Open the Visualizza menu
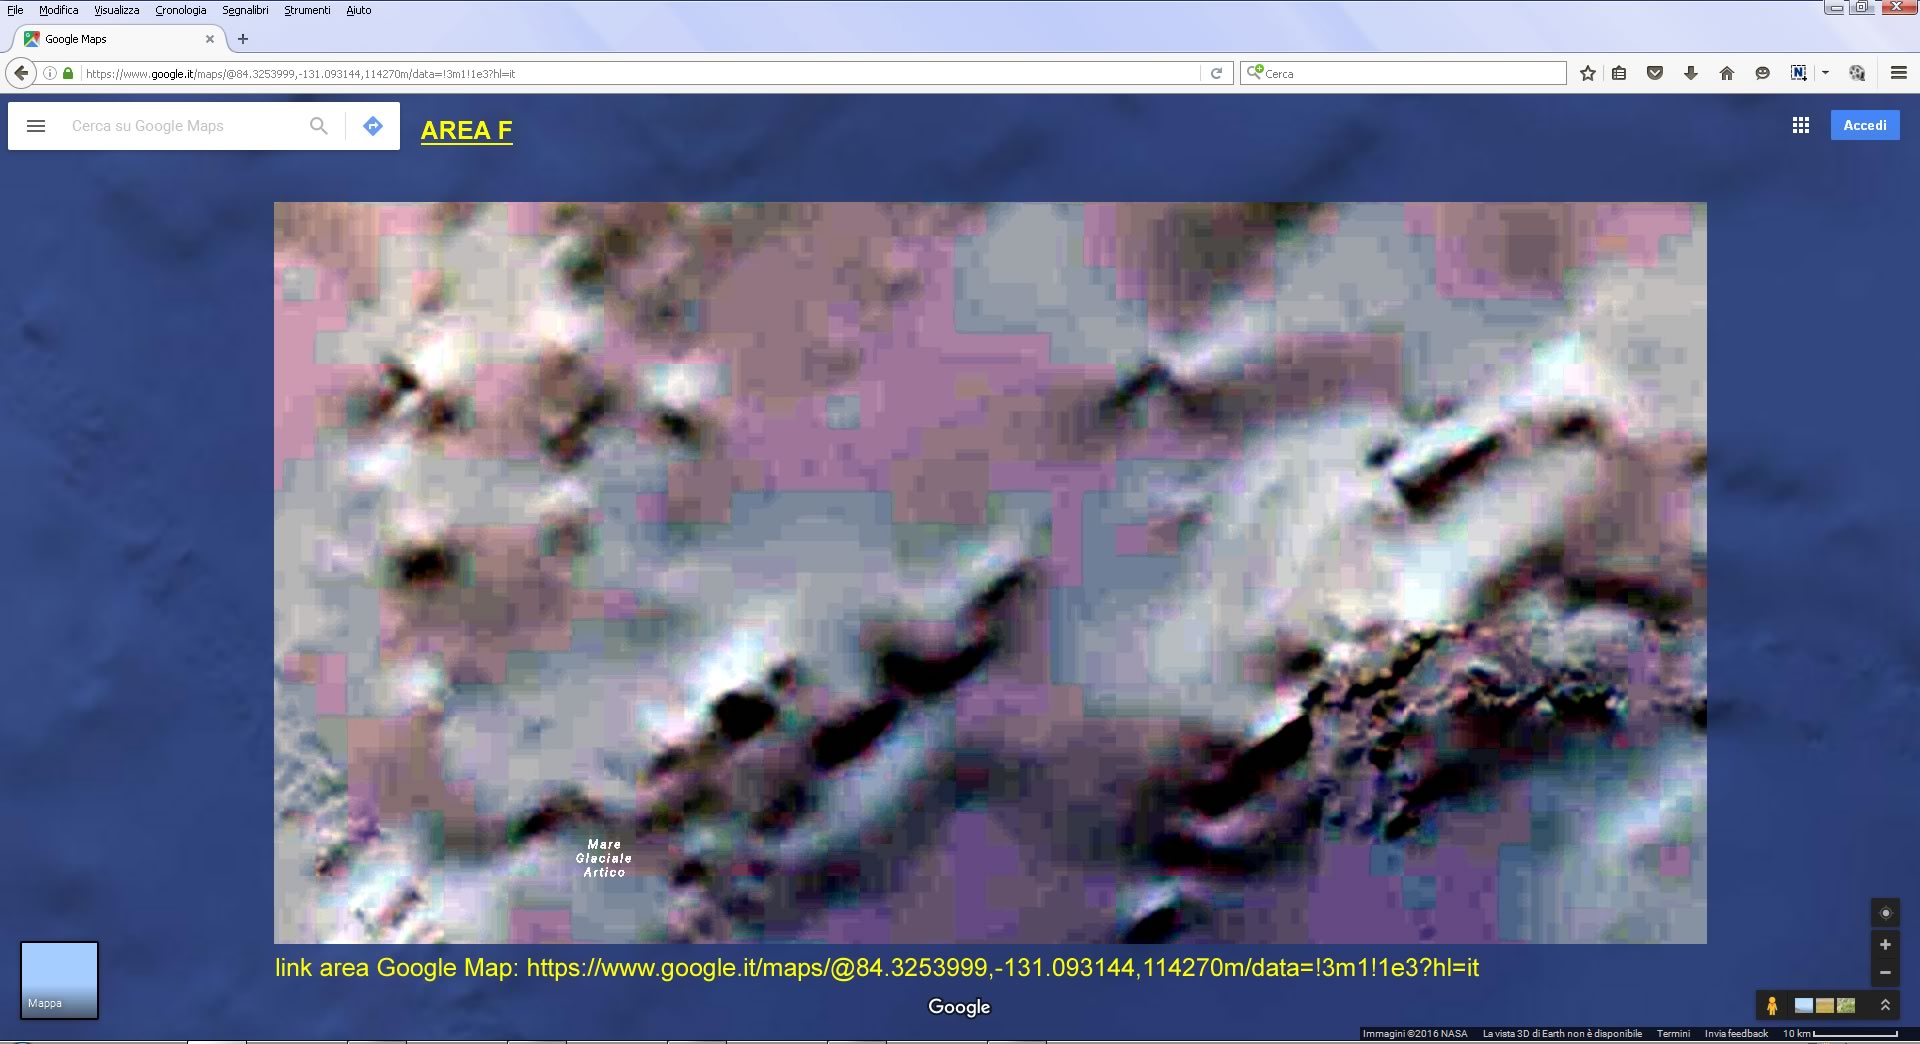Screen dimensions: 1920x1044 pos(116,10)
